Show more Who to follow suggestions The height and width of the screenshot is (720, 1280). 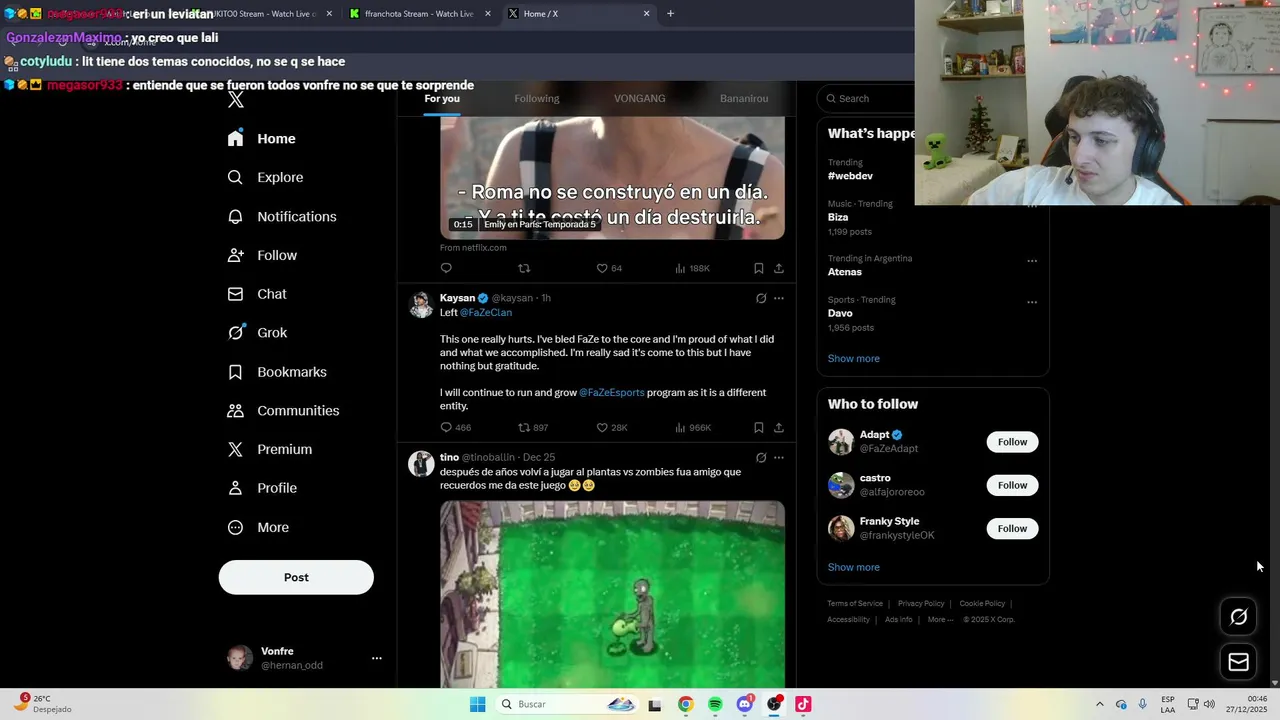point(854,568)
